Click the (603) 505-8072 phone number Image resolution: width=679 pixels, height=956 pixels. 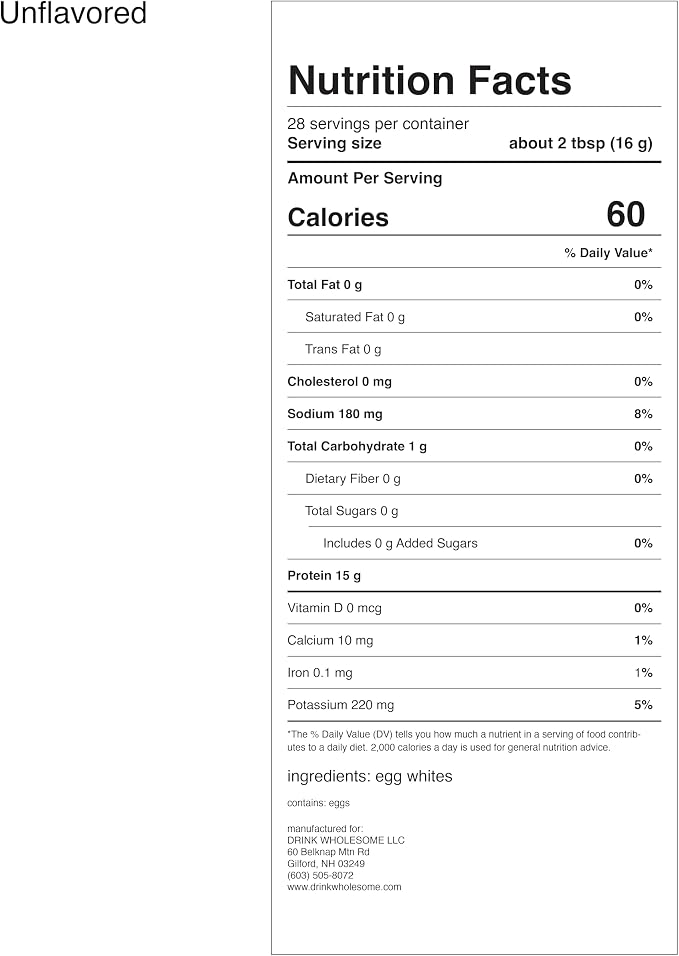320,876
